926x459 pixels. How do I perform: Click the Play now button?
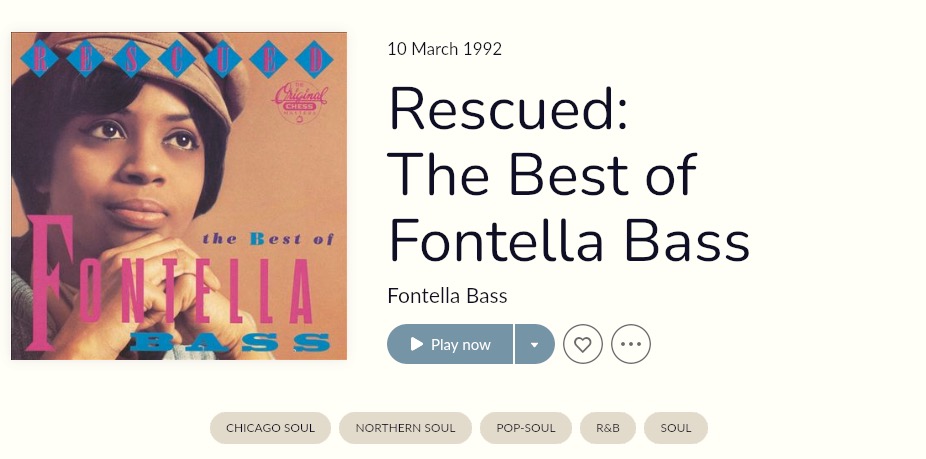[450, 344]
